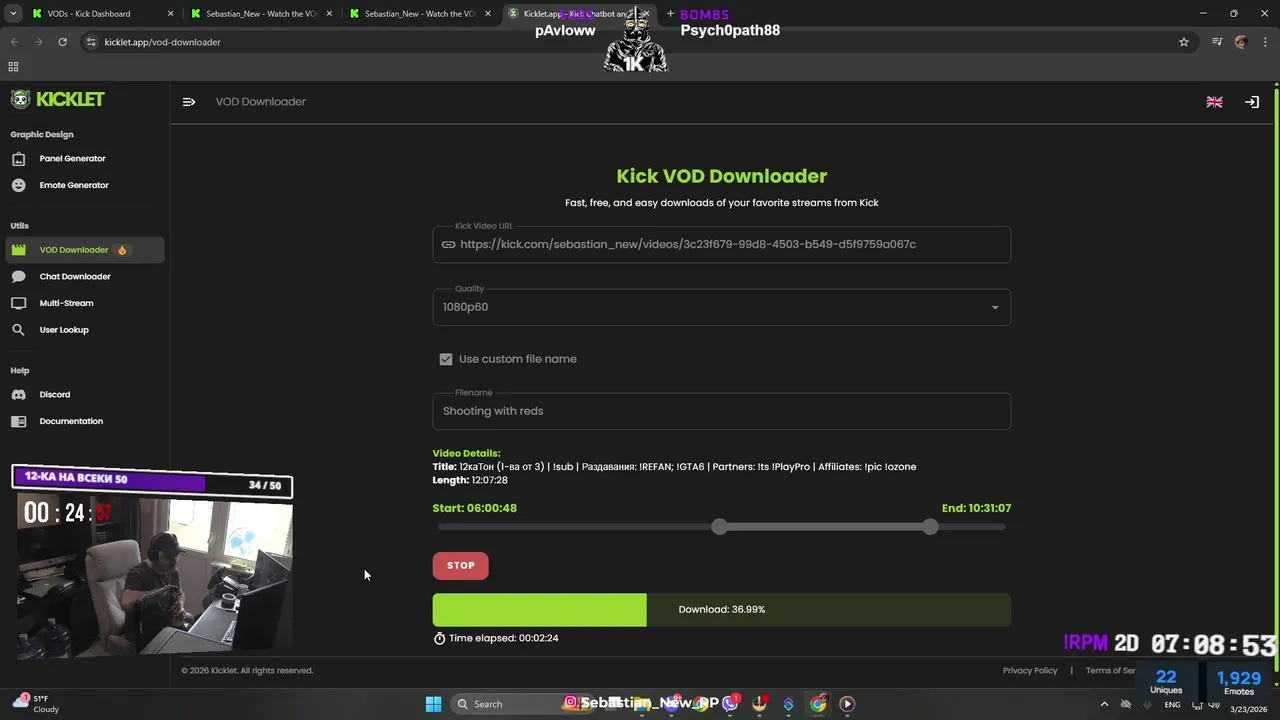Viewport: 1280px width, 720px height.
Task: Open the Quality 1080p60 dropdown
Action: click(x=721, y=307)
